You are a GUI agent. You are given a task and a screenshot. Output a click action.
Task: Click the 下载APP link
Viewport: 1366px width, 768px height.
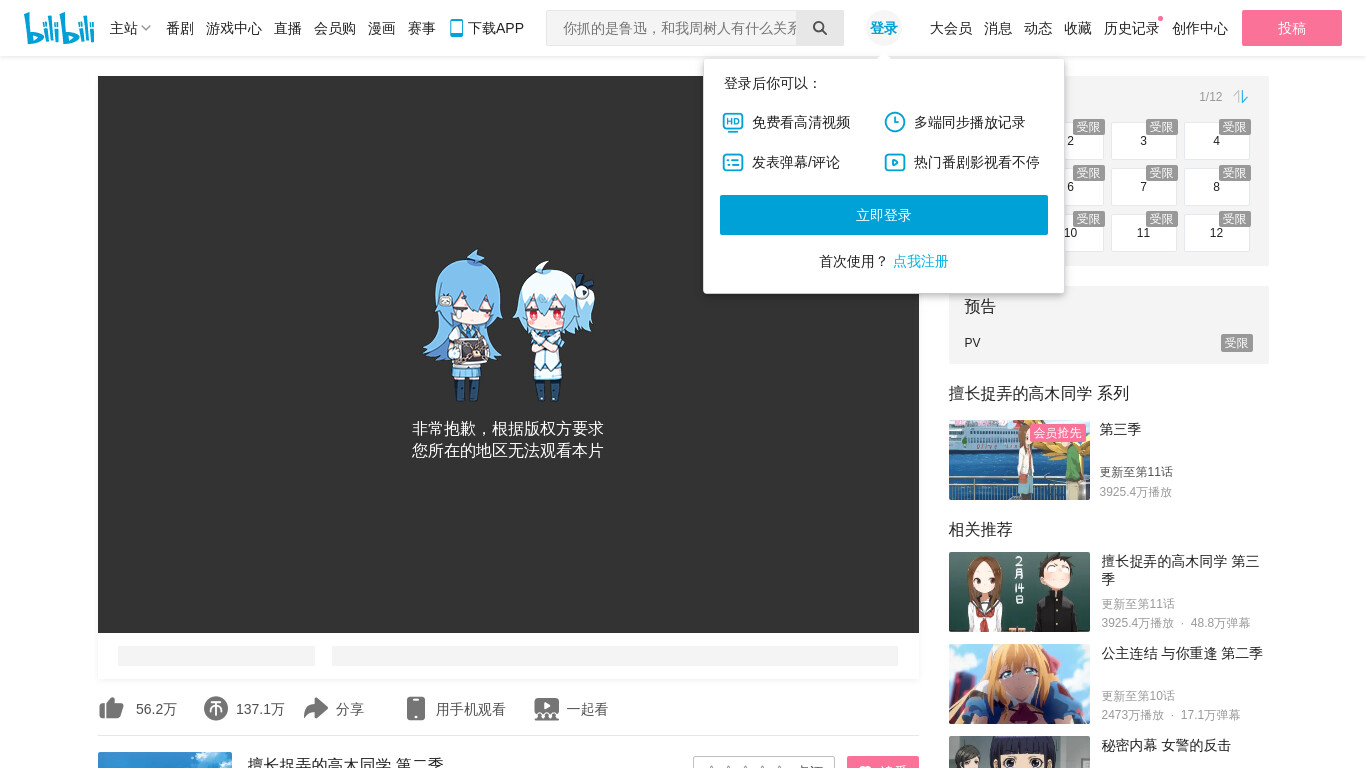tap(496, 28)
